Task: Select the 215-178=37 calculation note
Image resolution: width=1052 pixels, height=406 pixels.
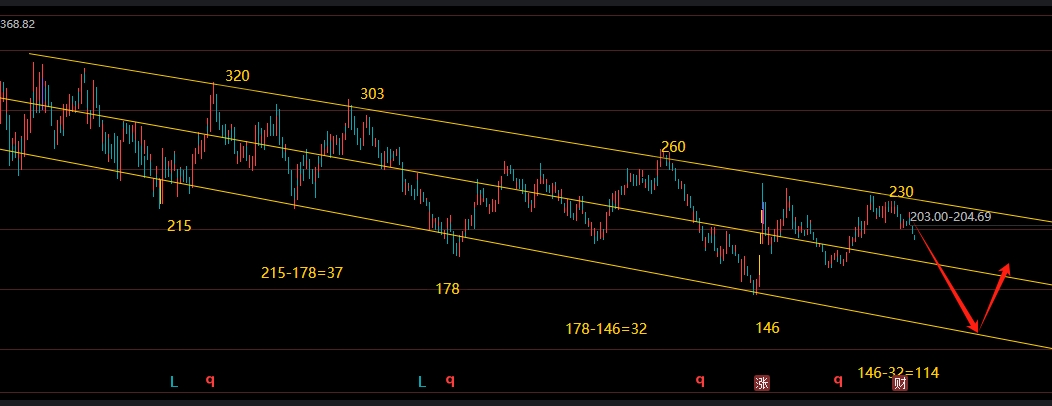Action: point(302,272)
